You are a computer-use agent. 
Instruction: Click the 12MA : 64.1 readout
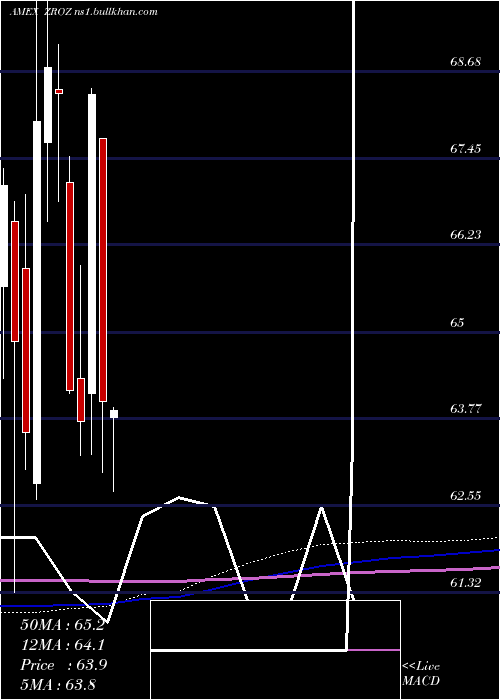tap(62, 645)
